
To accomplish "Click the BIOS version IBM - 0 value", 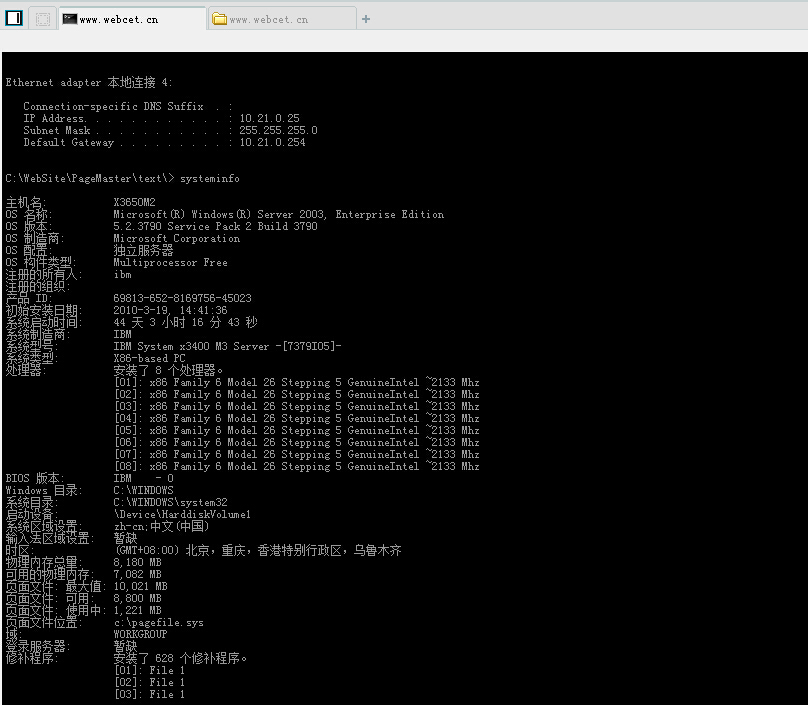I will pyautogui.click(x=143, y=478).
